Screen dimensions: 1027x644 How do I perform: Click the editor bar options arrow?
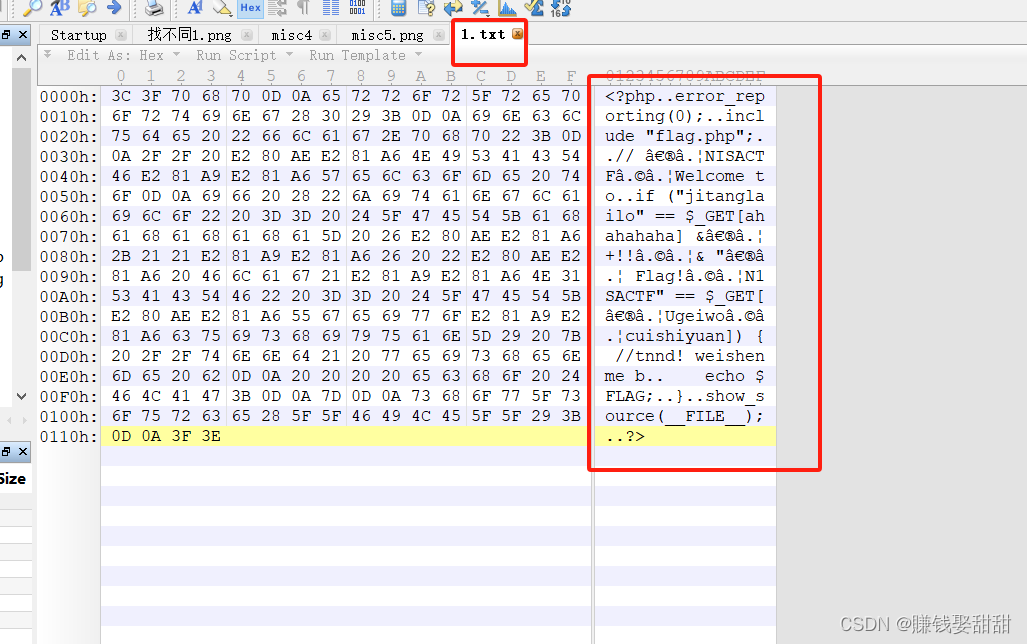47,54
